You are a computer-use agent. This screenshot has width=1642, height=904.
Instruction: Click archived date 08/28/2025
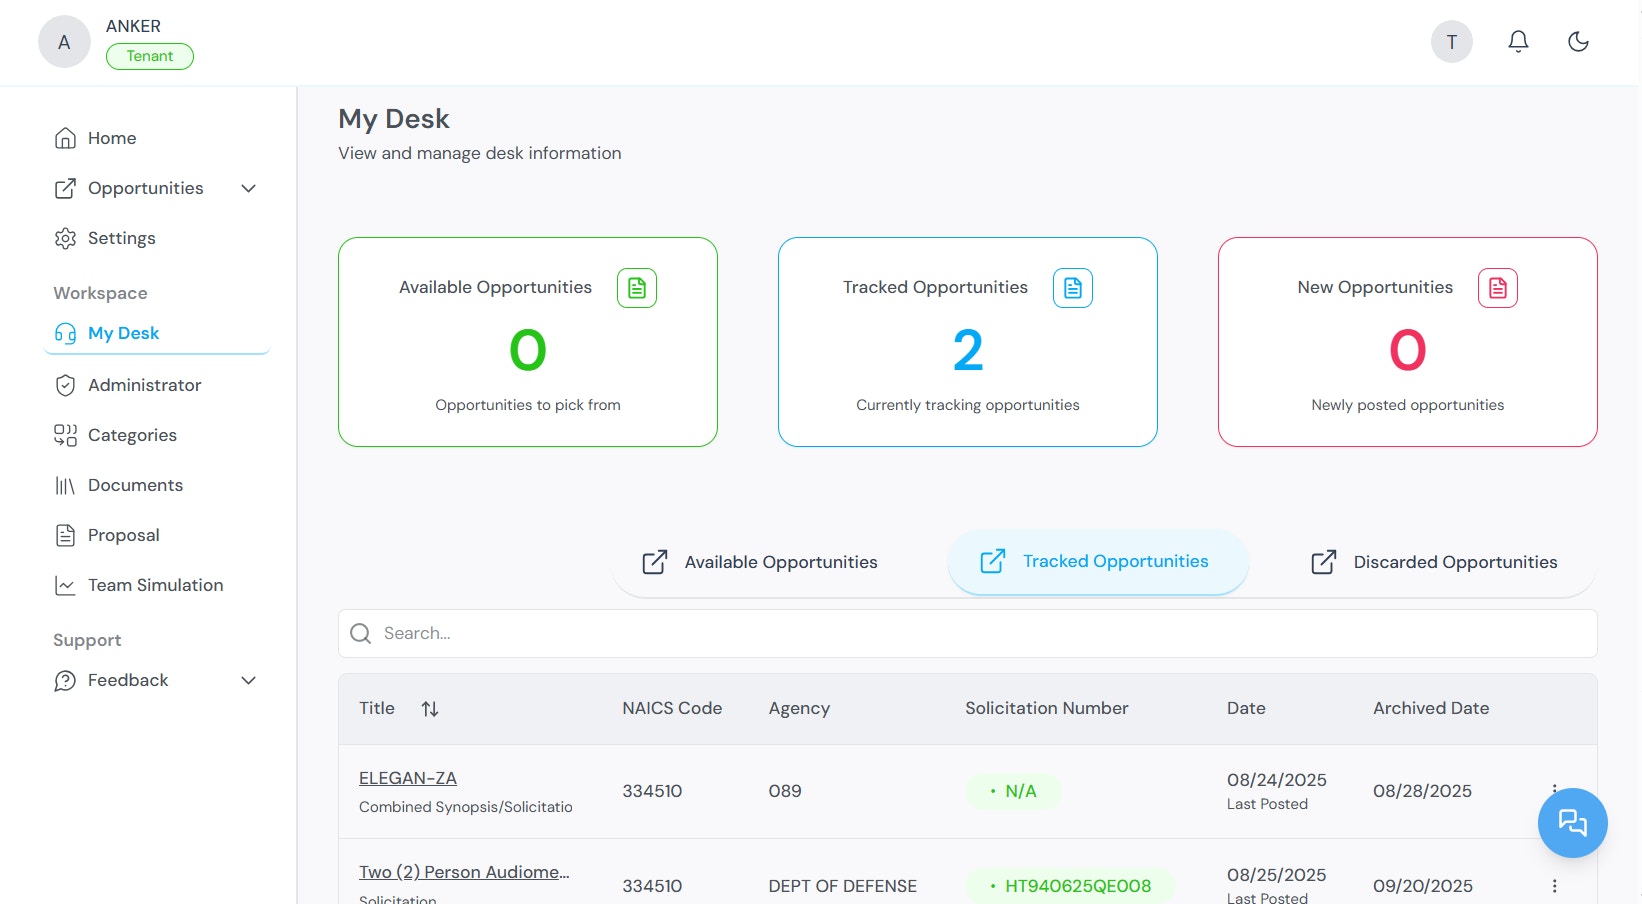coord(1422,791)
